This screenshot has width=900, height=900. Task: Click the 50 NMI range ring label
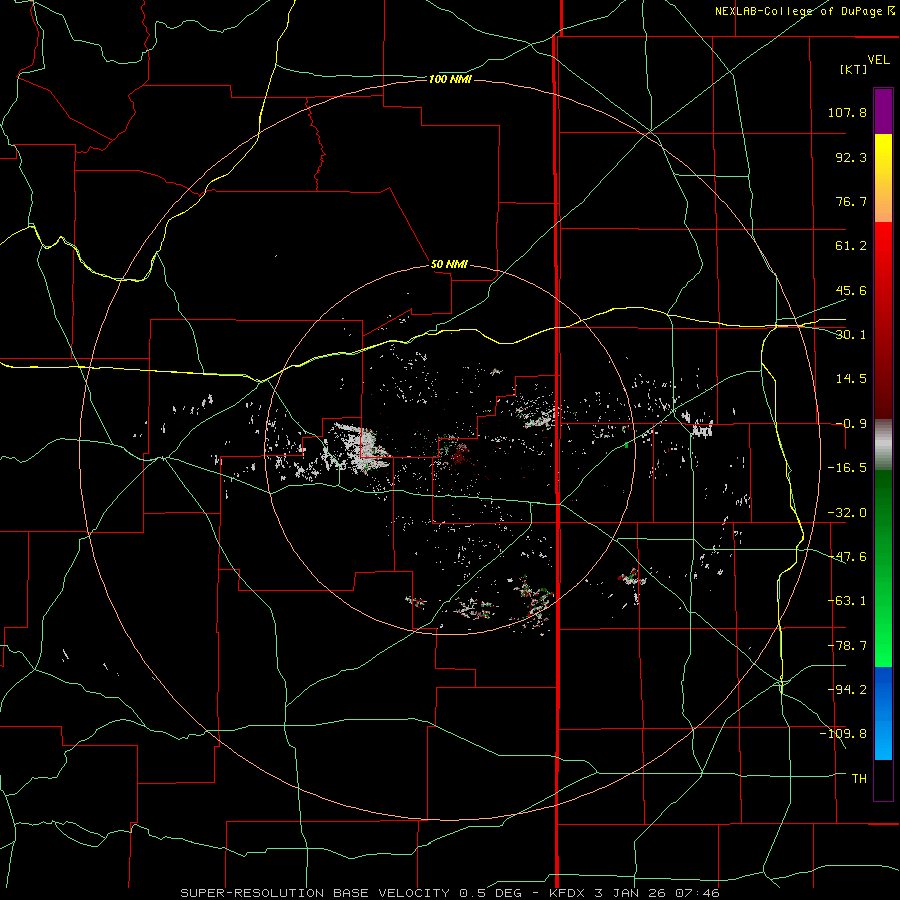tap(449, 265)
